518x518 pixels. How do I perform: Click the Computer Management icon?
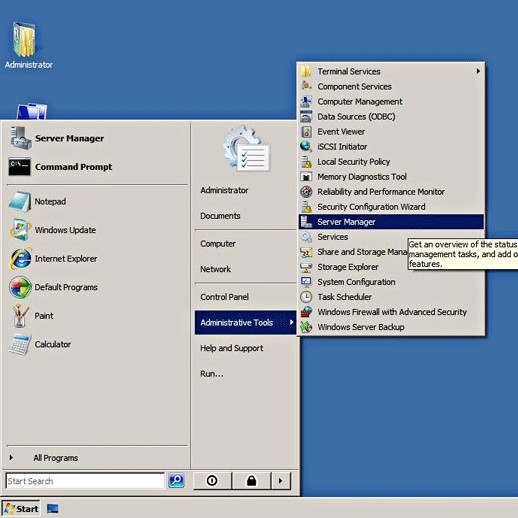[306, 101]
